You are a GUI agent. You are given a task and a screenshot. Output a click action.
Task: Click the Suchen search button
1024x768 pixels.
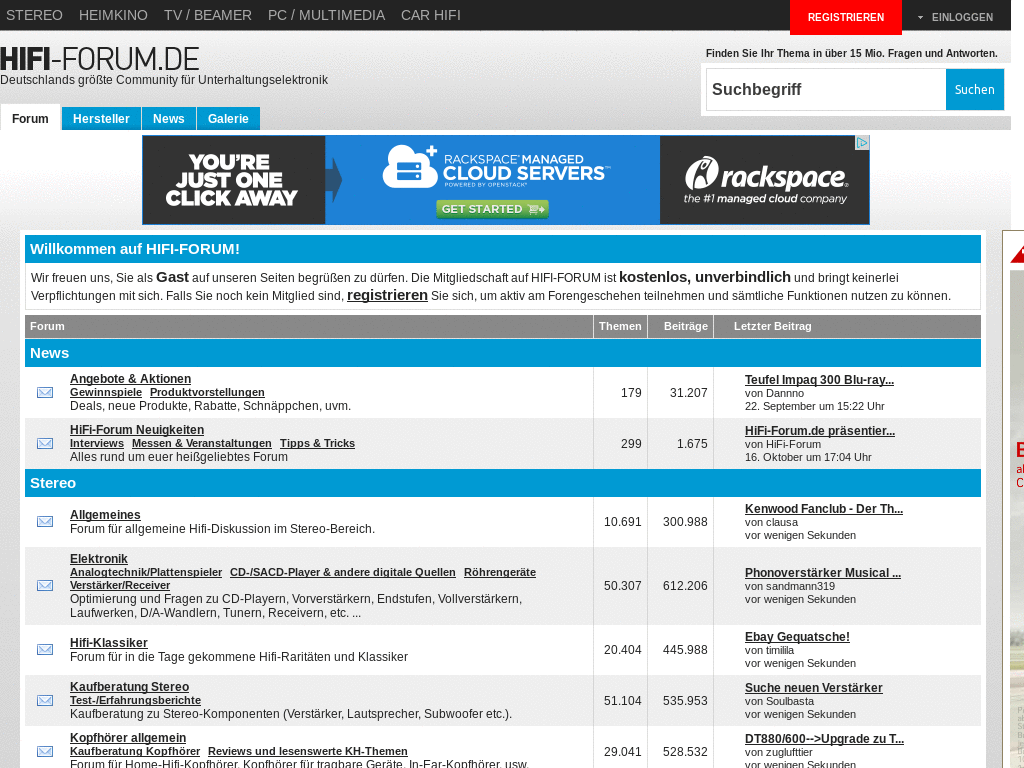point(973,89)
